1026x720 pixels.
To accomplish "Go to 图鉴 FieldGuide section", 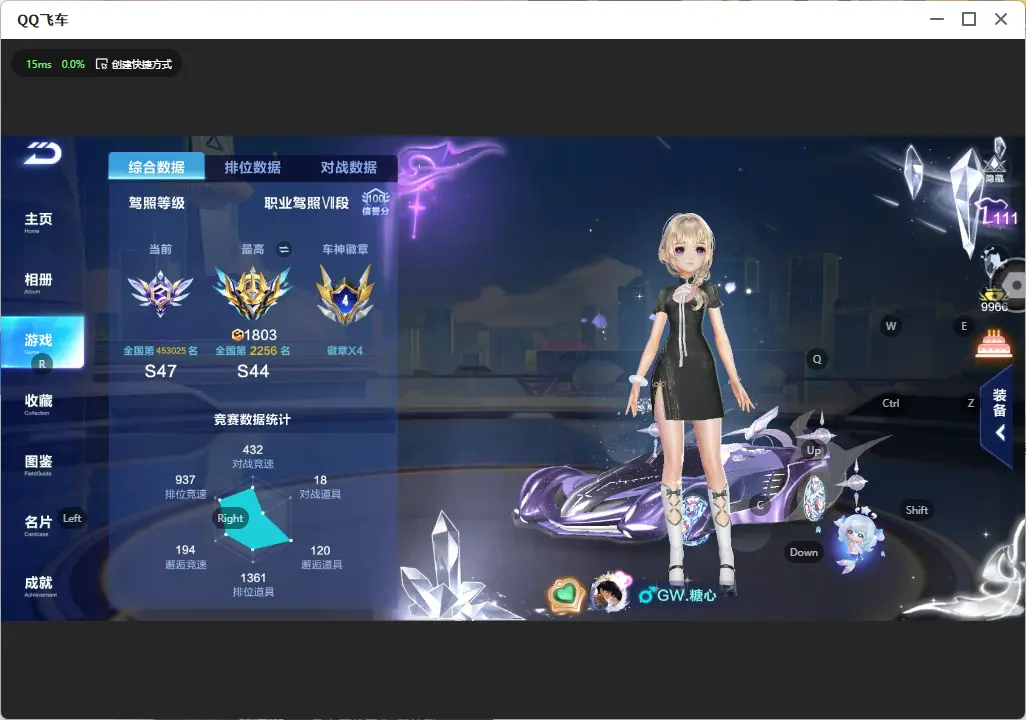I will pyautogui.click(x=38, y=464).
